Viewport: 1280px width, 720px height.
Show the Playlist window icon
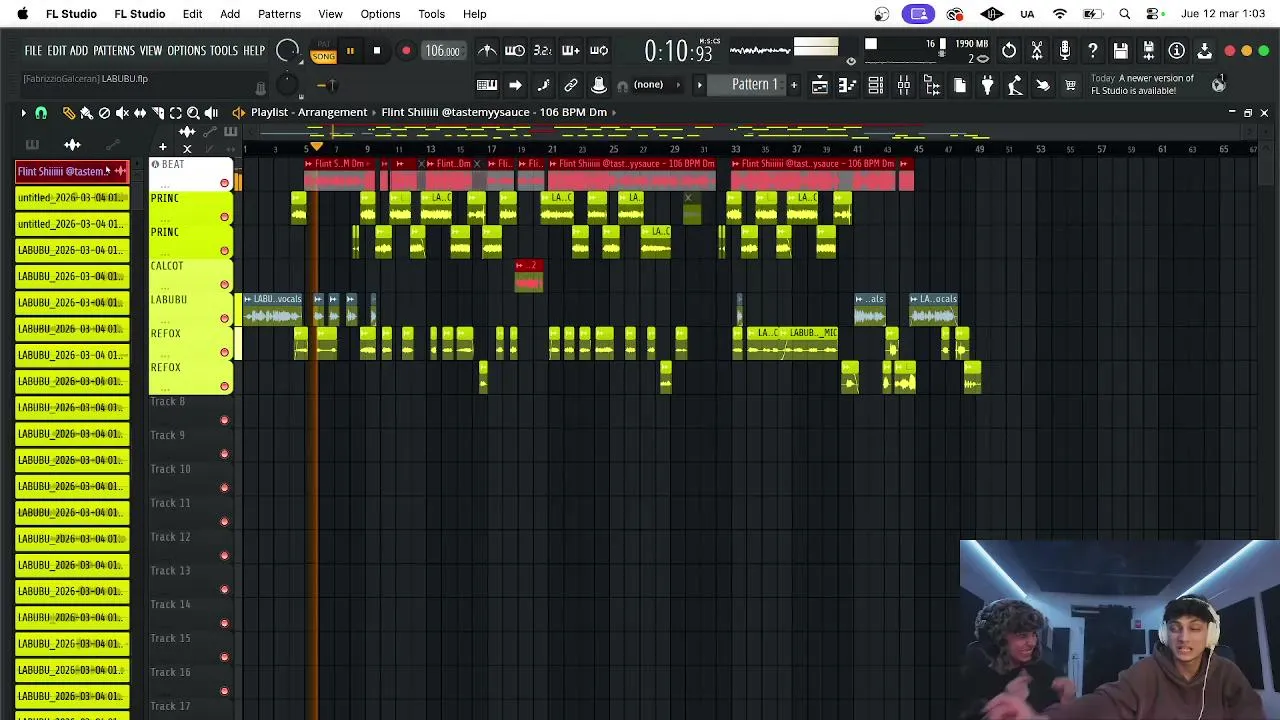pos(819,85)
